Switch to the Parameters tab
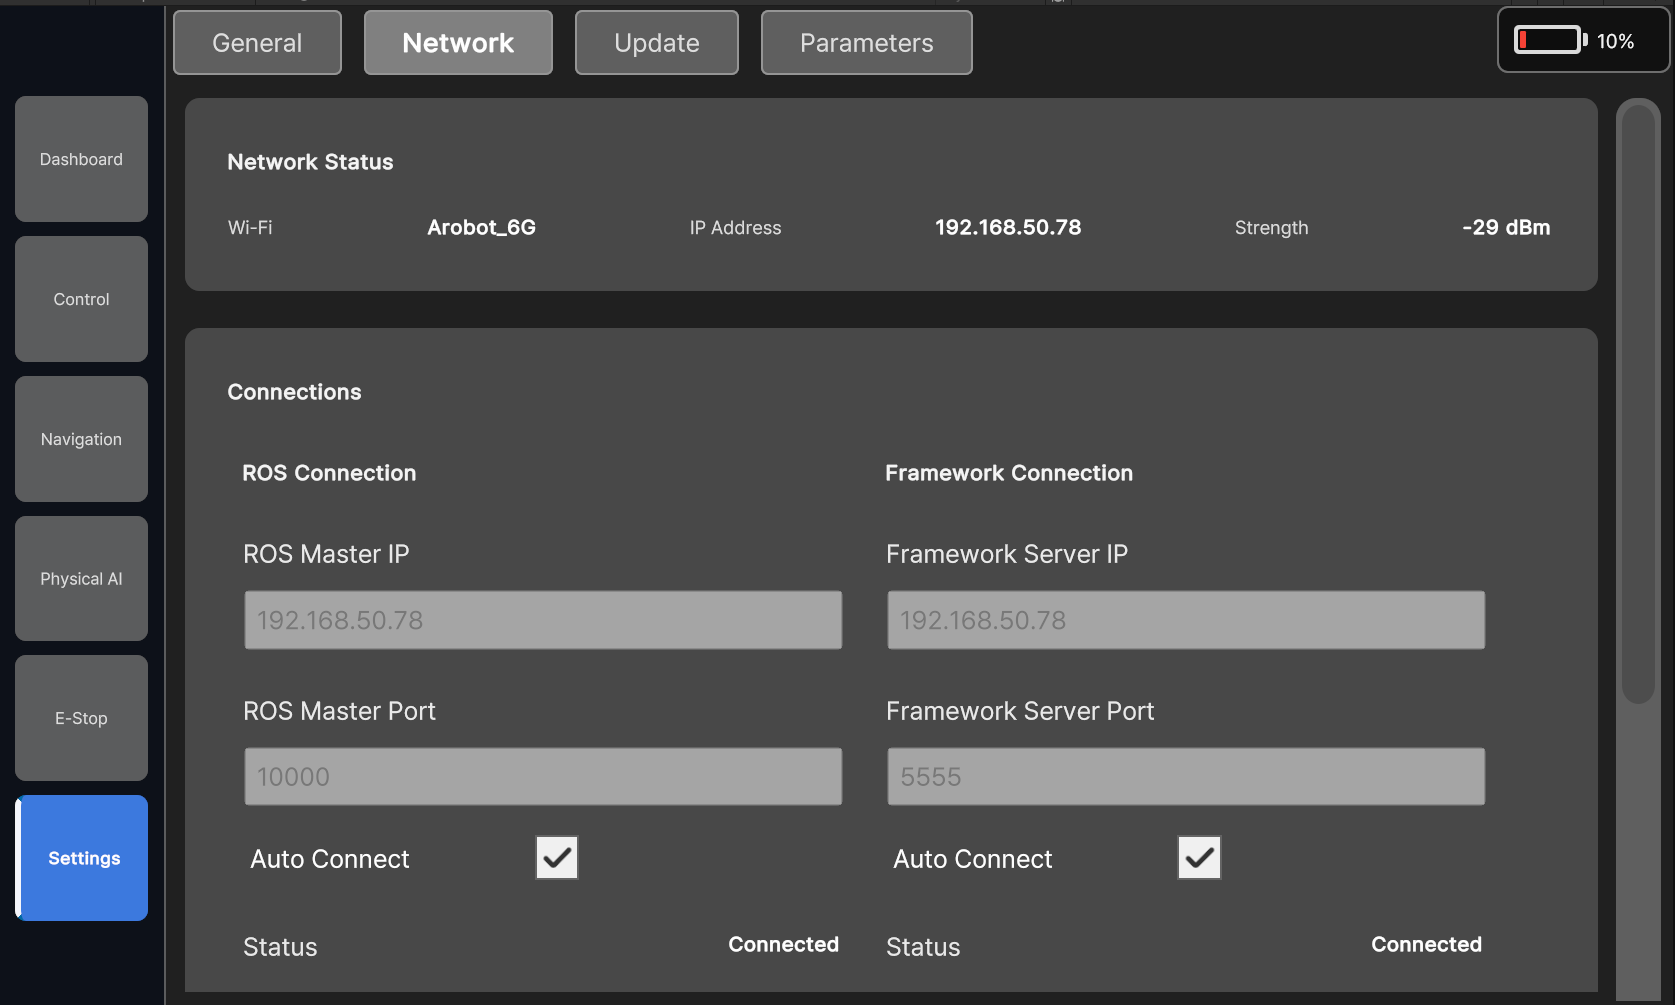Viewport: 1675px width, 1005px height. [866, 42]
